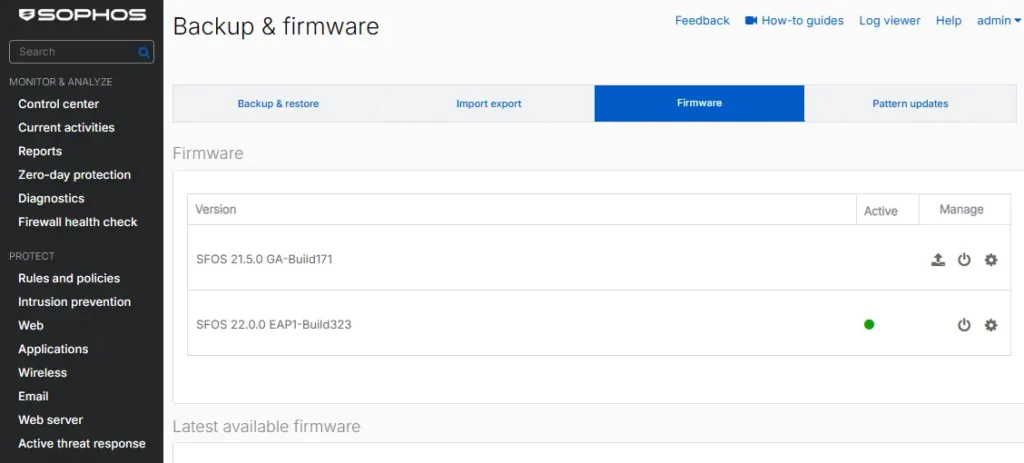Open Applications in sidebar
Viewport: 1024px width, 463px height.
click(53, 349)
